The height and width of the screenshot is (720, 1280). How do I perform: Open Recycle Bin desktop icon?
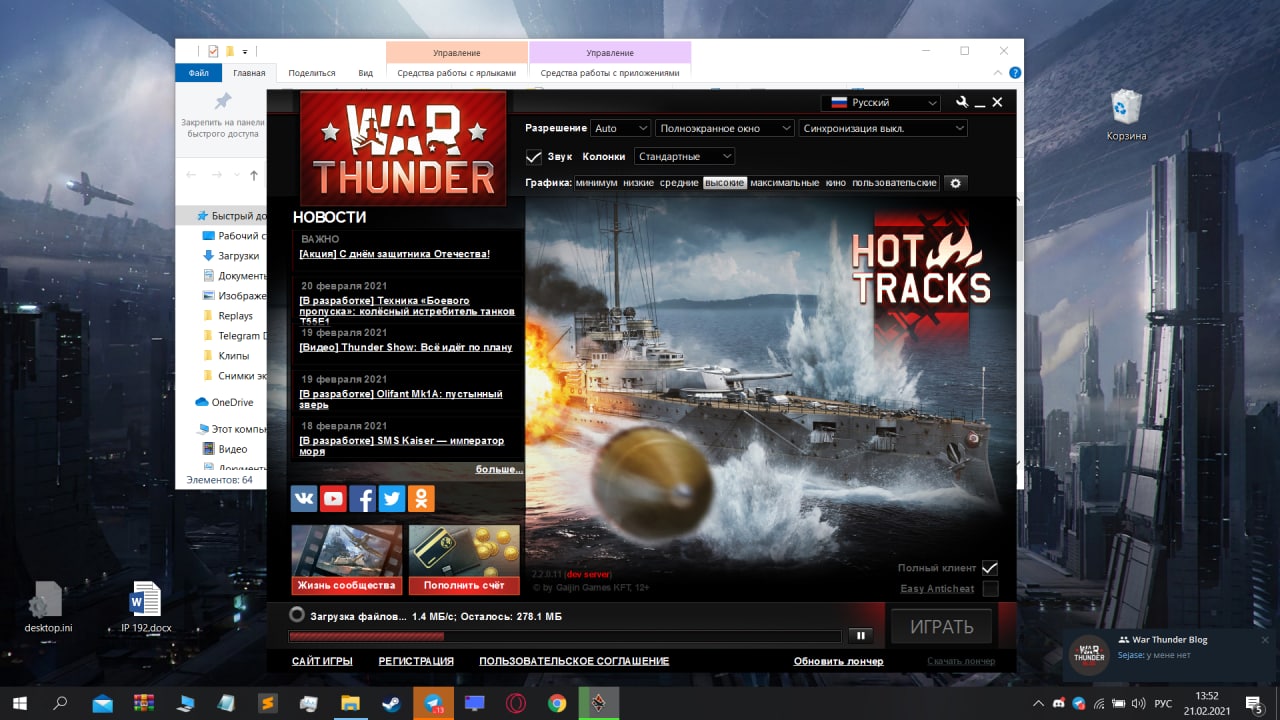(x=1126, y=115)
